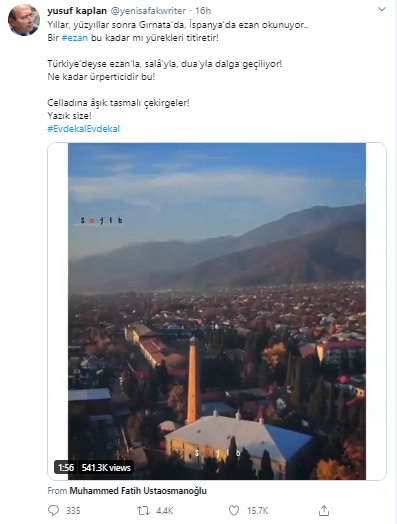Click yusuf kaplan's profile avatar
Viewport: 397px width, 524px height.
(x=23, y=20)
